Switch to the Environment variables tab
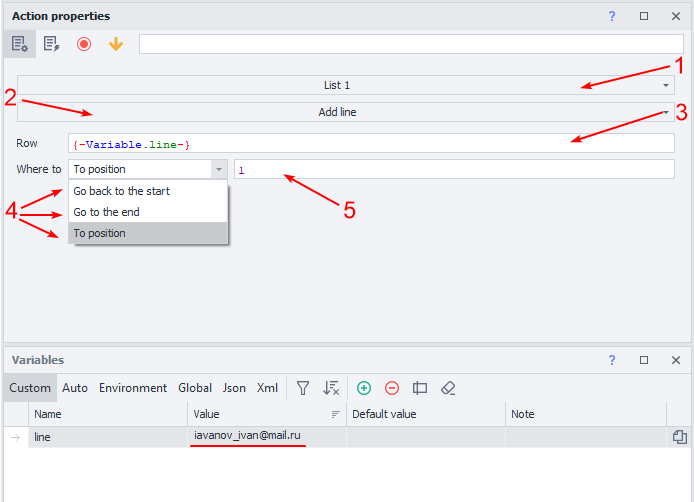This screenshot has width=694, height=502. coord(133,388)
